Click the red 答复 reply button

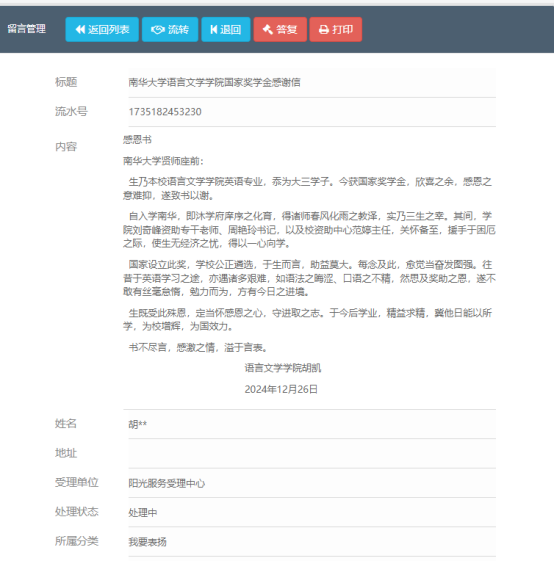[x=280, y=29]
